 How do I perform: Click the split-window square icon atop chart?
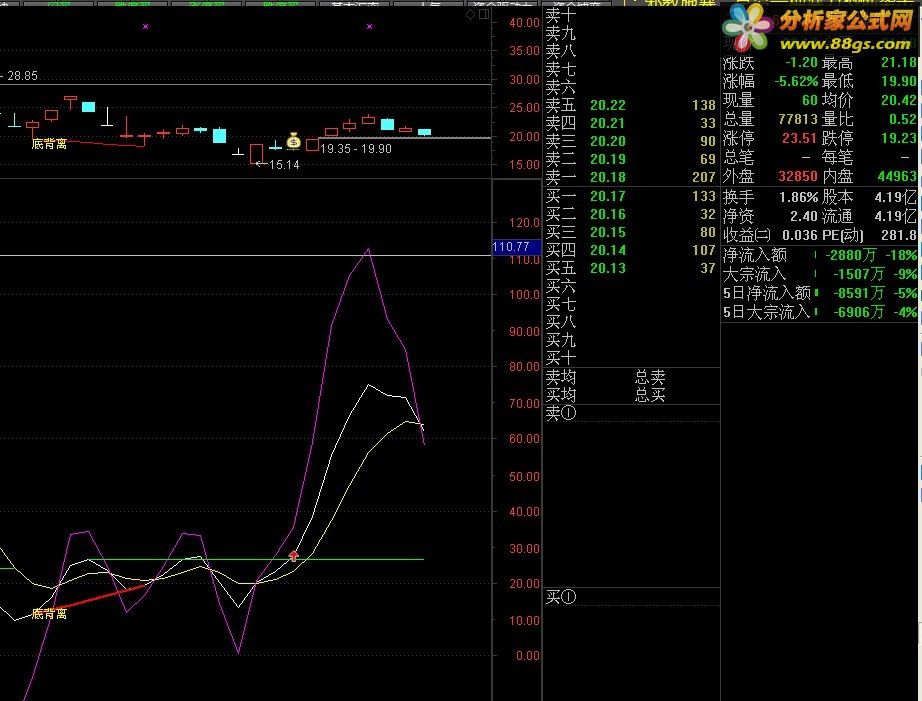tap(484, 15)
